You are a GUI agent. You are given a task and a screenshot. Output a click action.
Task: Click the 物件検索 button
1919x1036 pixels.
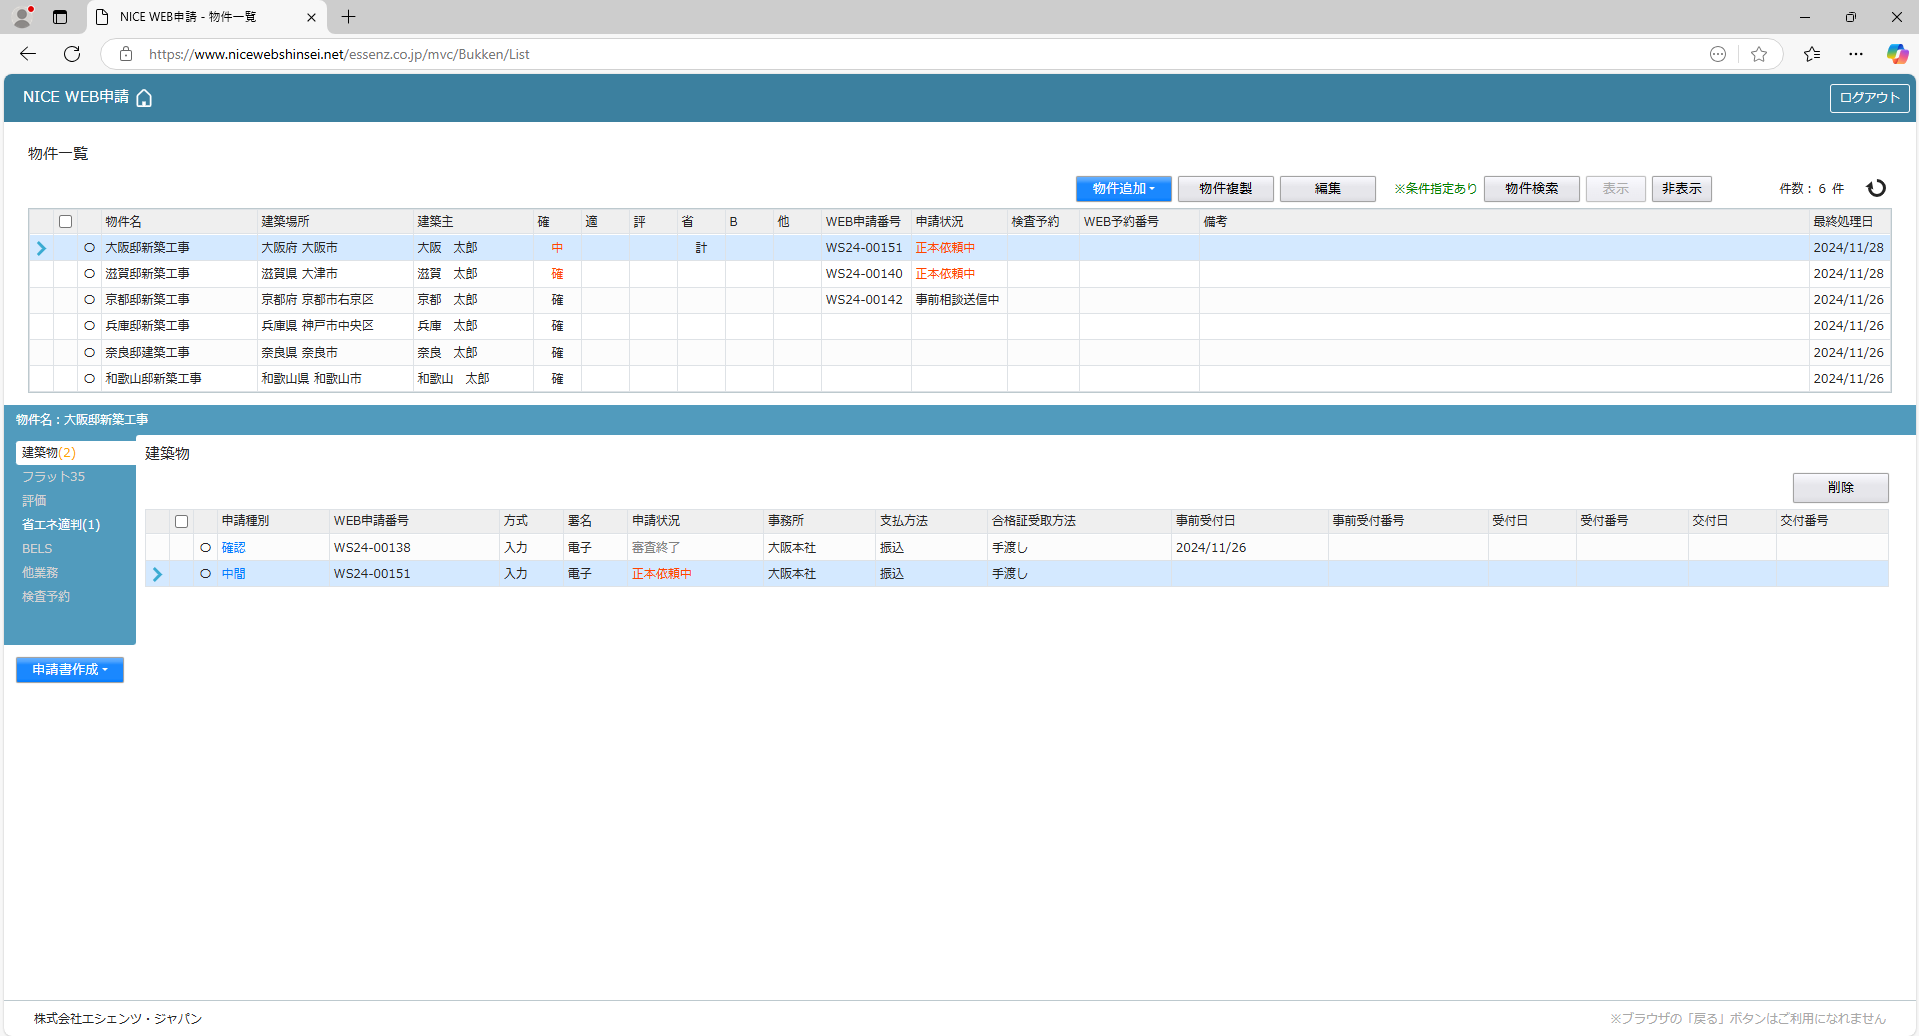coord(1531,188)
